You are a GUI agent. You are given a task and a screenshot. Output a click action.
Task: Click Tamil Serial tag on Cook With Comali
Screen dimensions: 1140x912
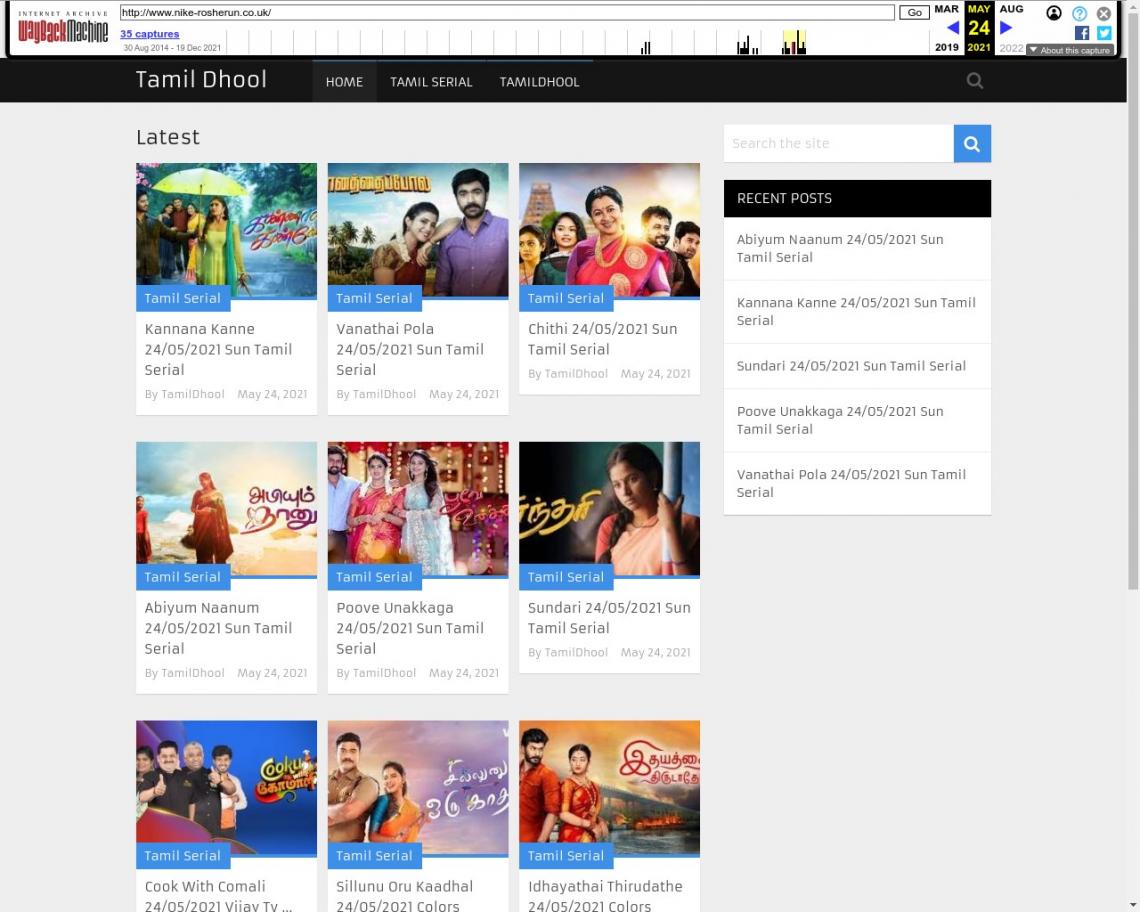coord(182,855)
